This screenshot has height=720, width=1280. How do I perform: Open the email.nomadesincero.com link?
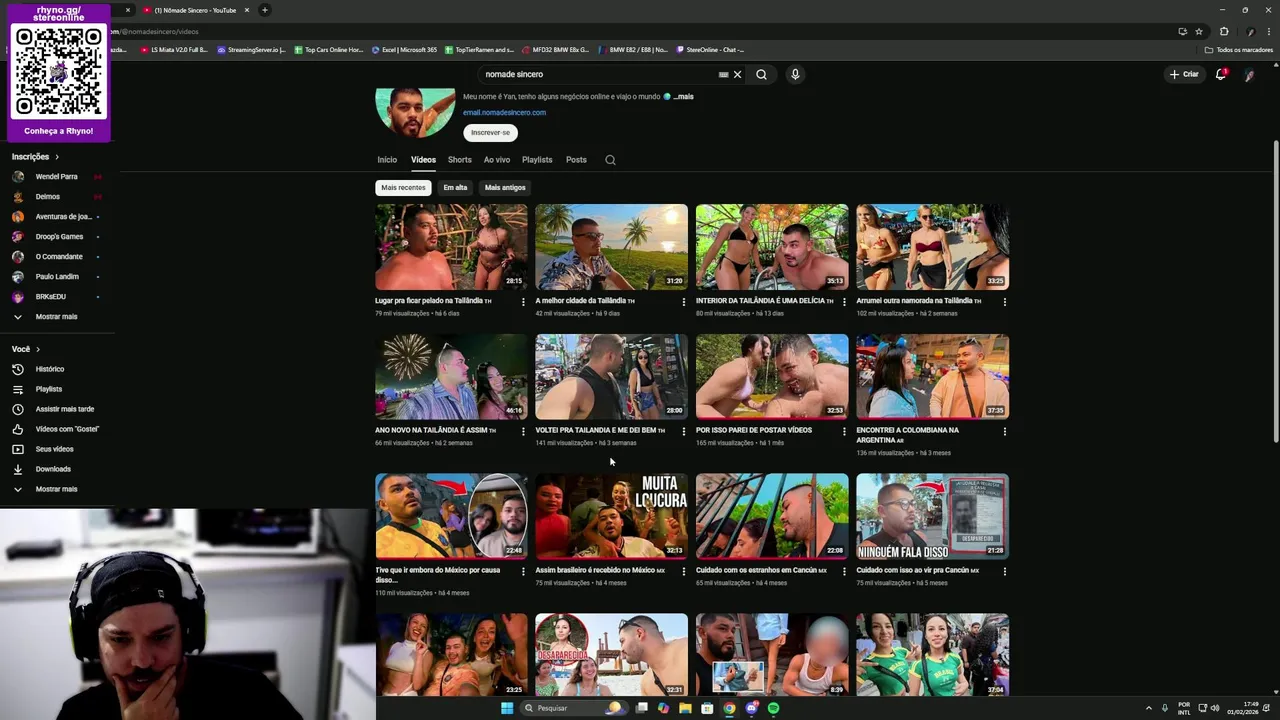coord(504,113)
